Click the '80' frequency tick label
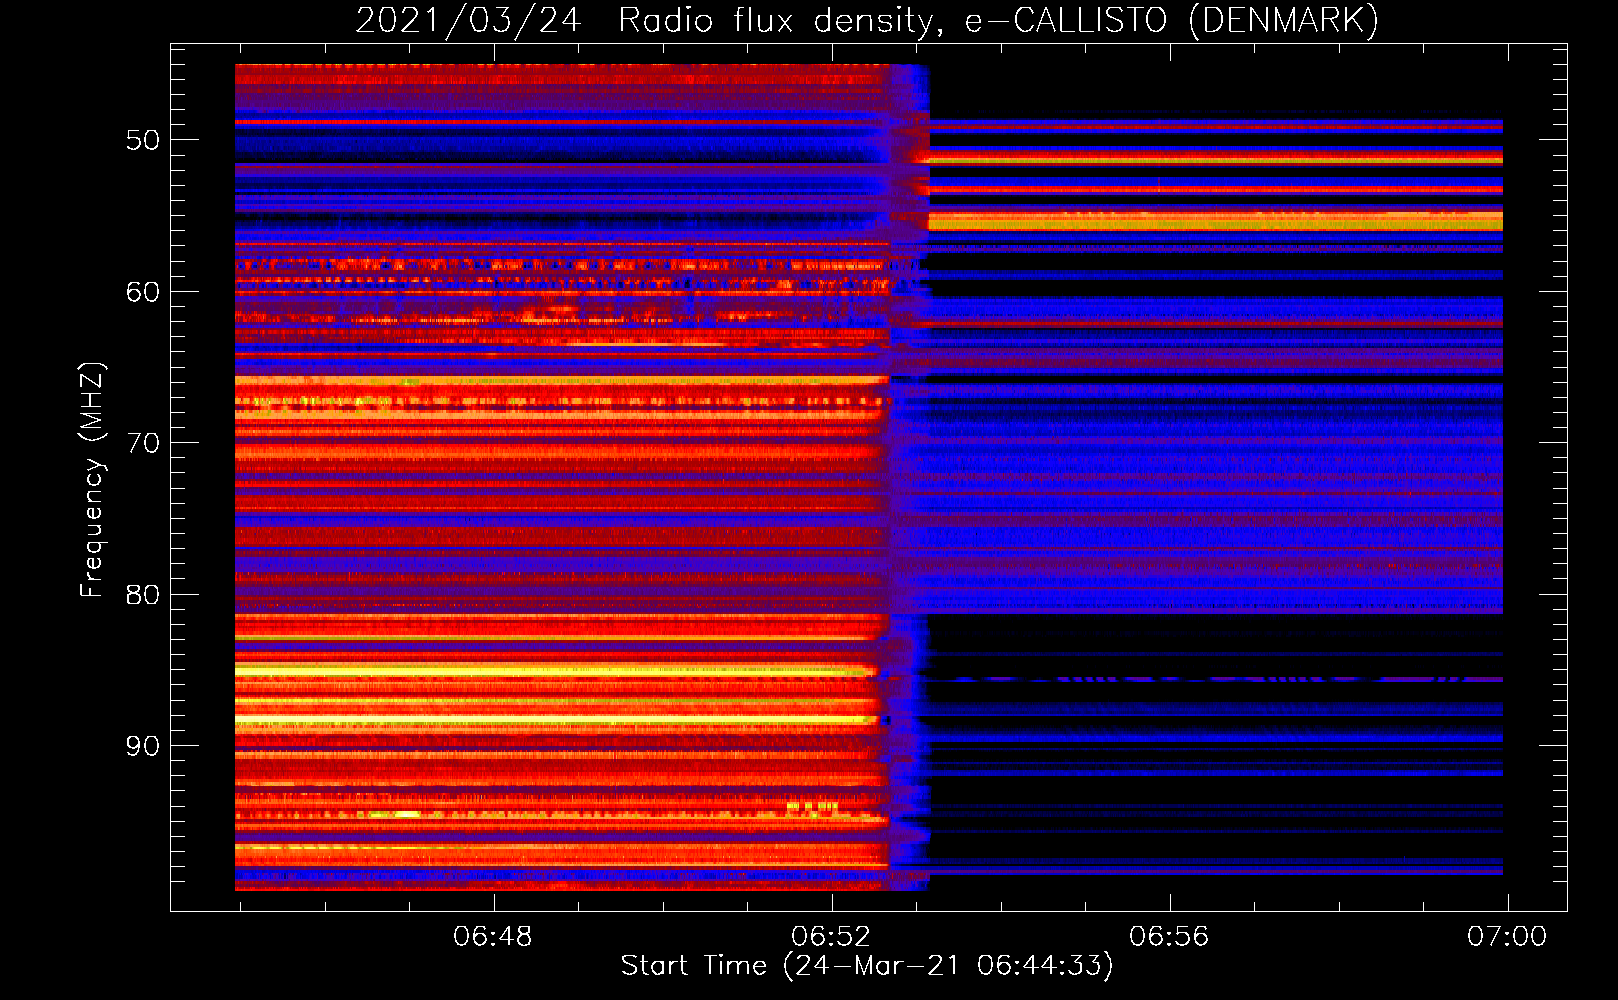Viewport: 1618px width, 1000px height. pyautogui.click(x=143, y=595)
